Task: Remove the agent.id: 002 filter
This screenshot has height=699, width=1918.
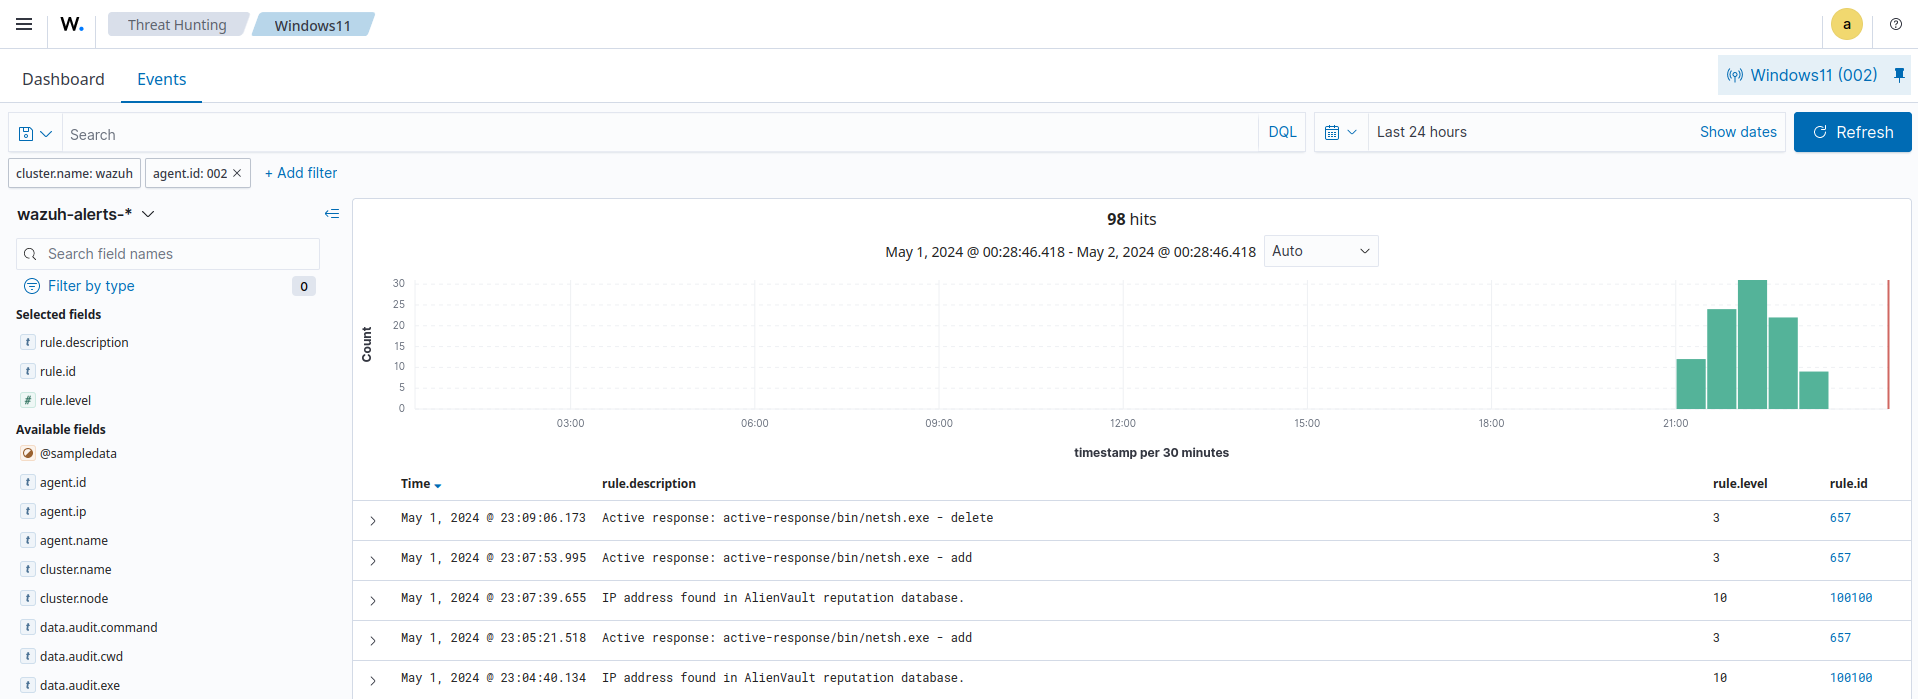Action: pos(237,173)
